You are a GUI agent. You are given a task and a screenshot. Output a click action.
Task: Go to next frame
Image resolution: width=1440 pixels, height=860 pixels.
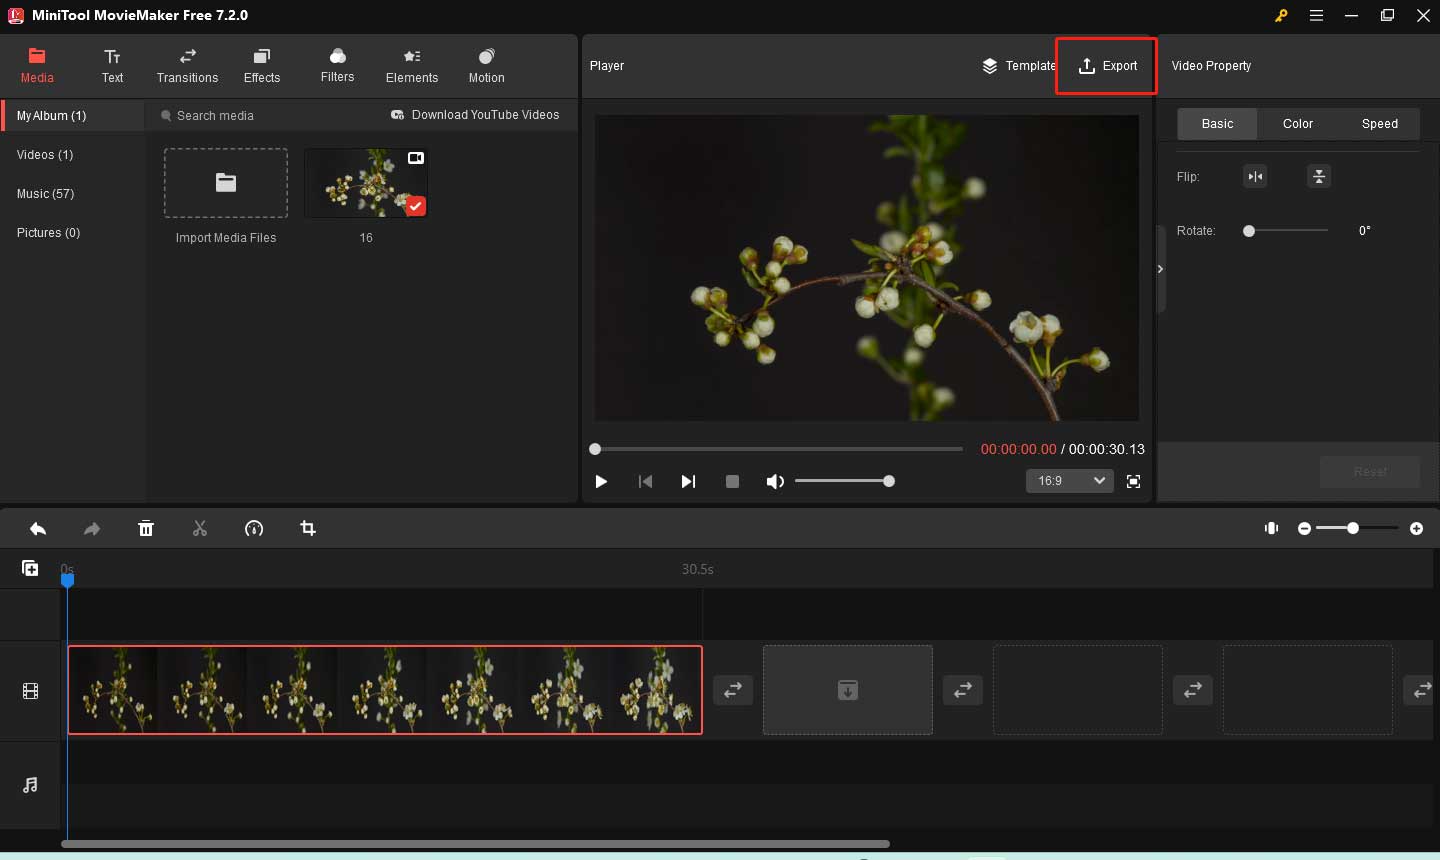click(x=688, y=482)
